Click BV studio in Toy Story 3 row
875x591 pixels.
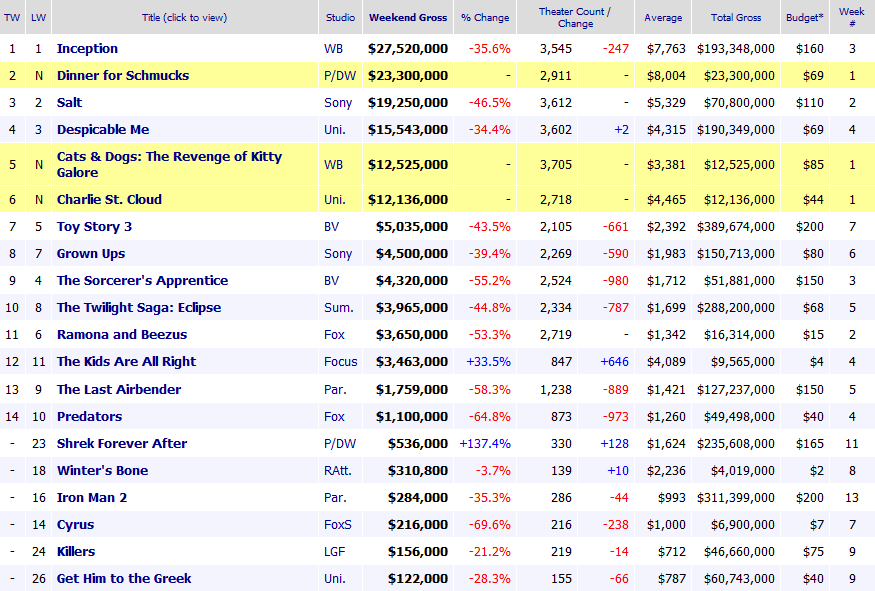[x=331, y=227]
